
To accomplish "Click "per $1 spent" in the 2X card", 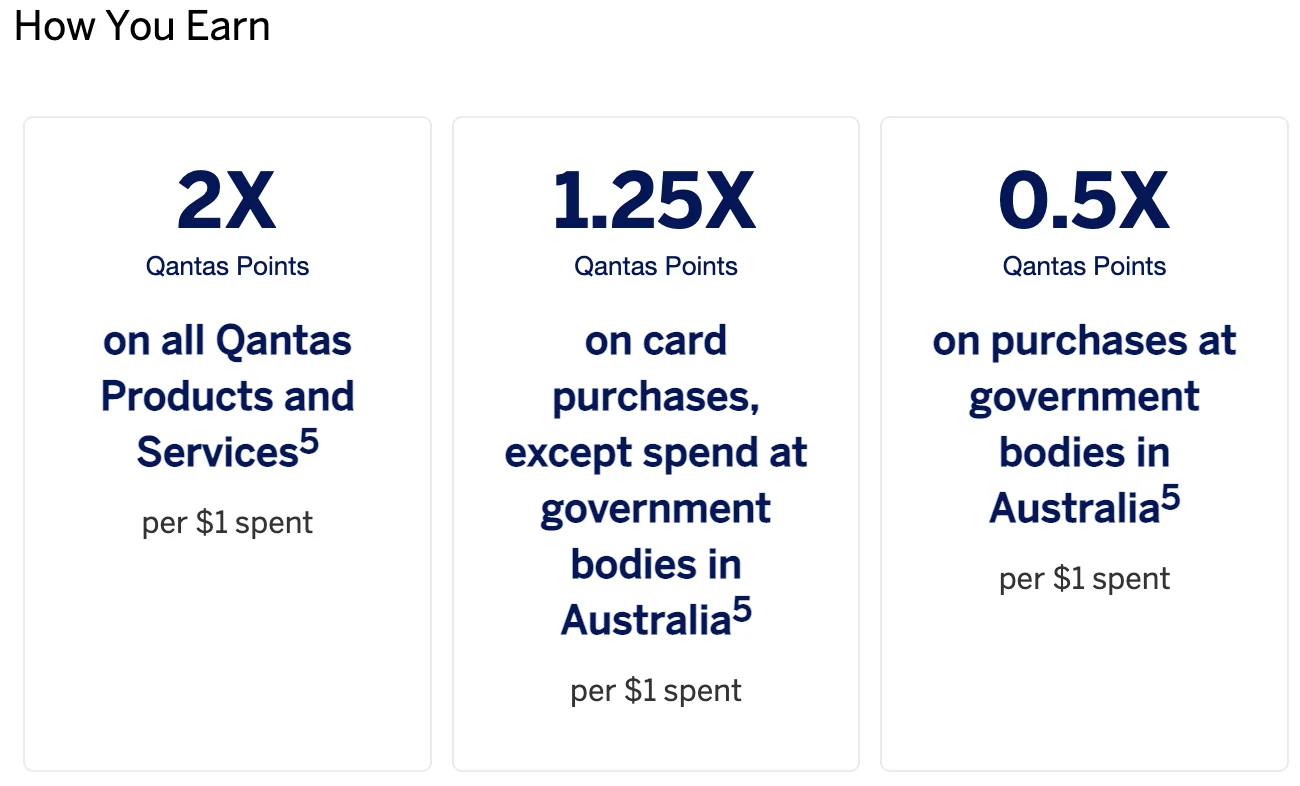I will click(x=227, y=523).
